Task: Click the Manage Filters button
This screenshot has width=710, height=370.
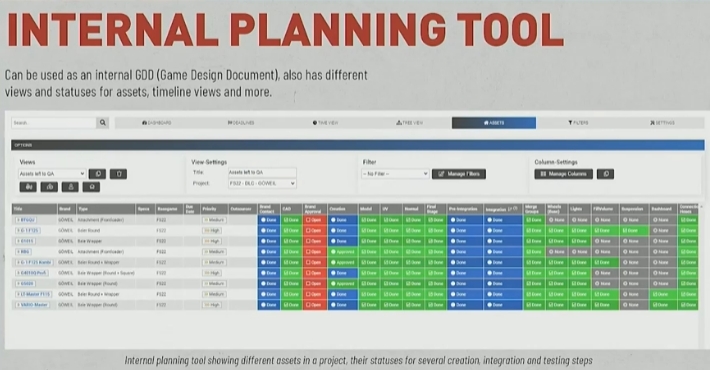Action: (459, 174)
